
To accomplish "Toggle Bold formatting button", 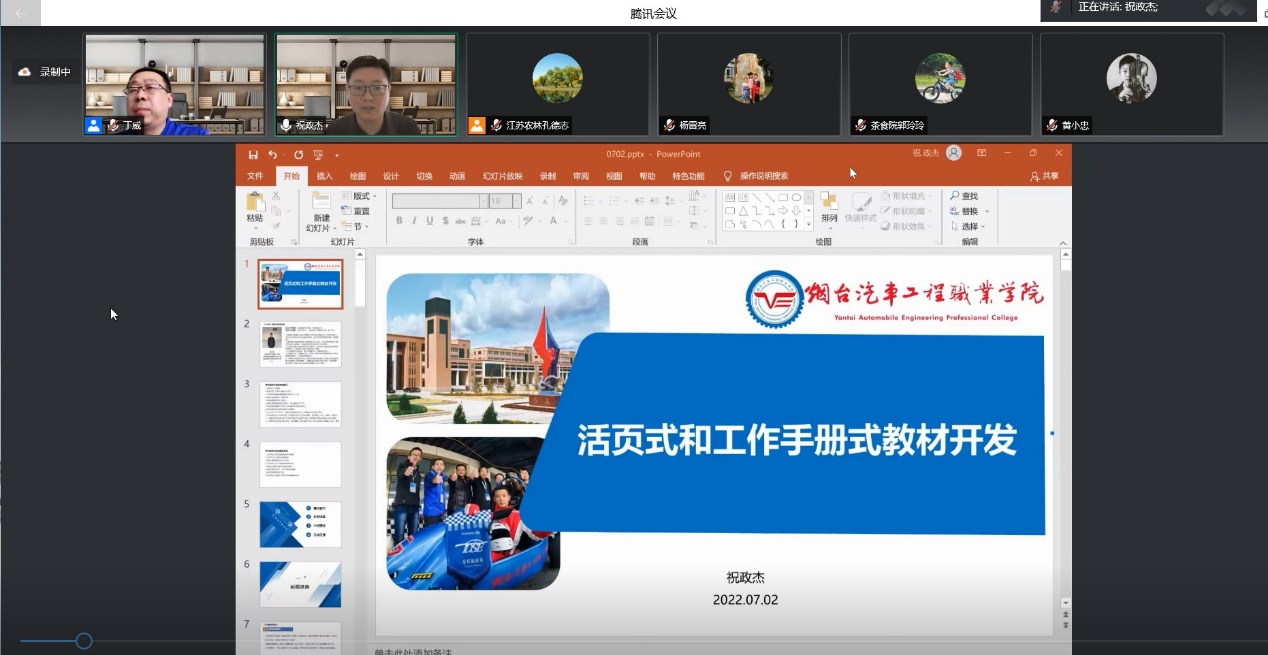I will [399, 221].
